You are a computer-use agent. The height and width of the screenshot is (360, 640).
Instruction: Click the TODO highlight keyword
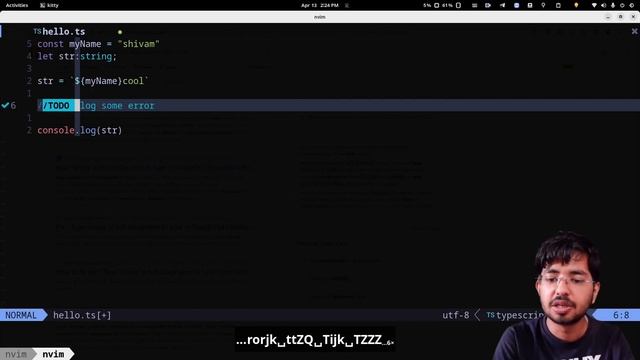[59, 106]
